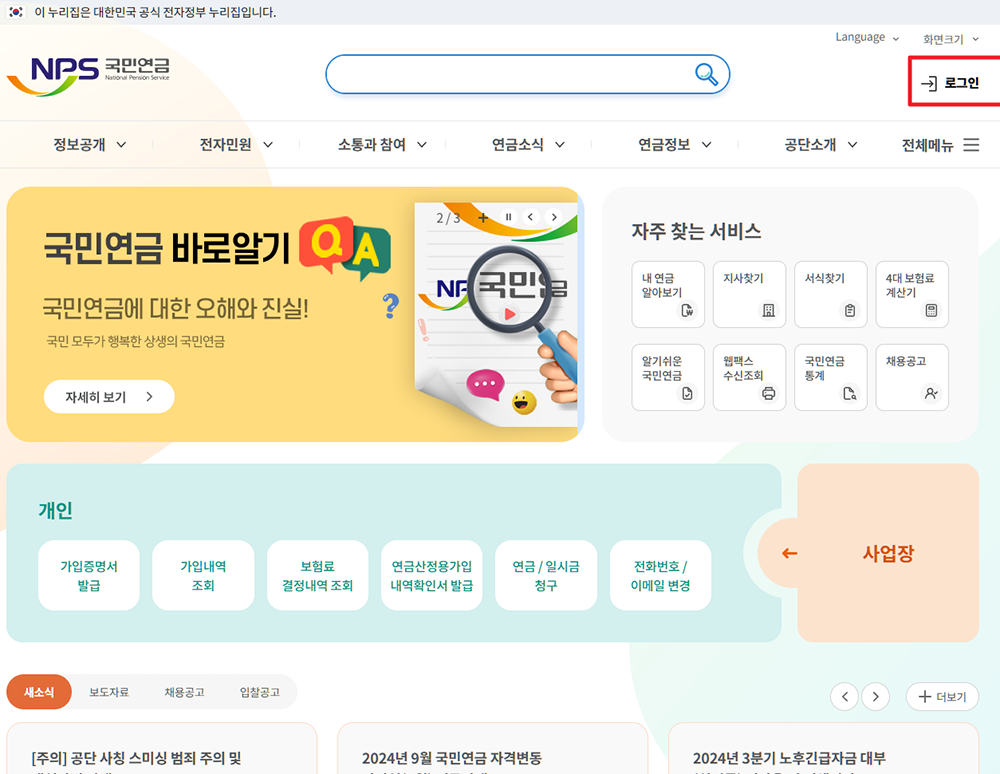Click the search magnifier icon
Viewport: 1000px width, 774px height.
[x=706, y=74]
